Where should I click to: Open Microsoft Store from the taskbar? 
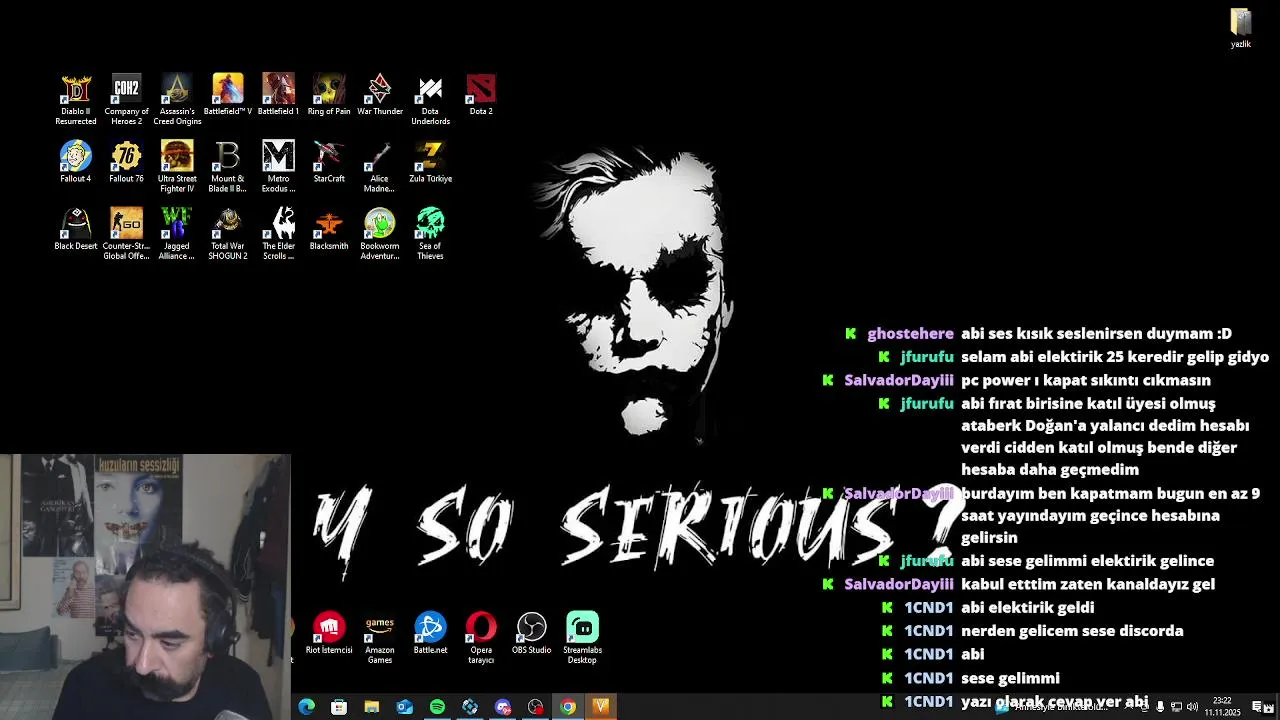pos(339,707)
